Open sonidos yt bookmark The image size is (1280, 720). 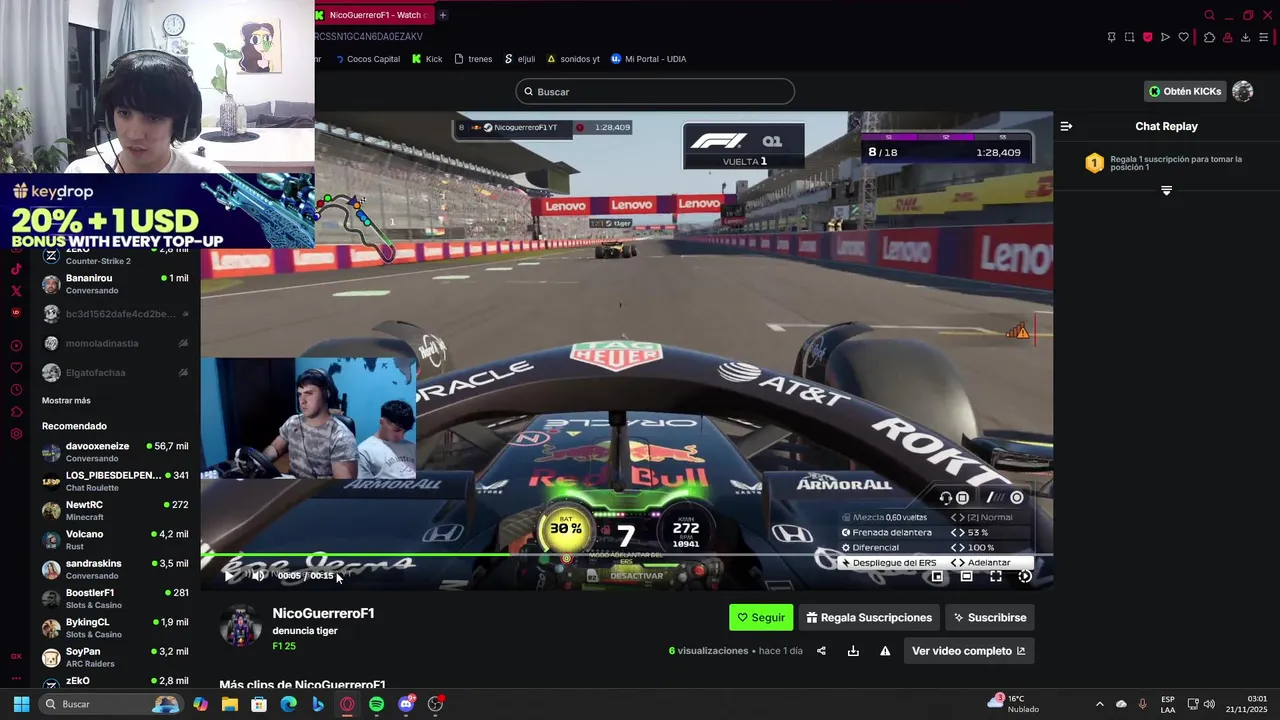coord(573,59)
